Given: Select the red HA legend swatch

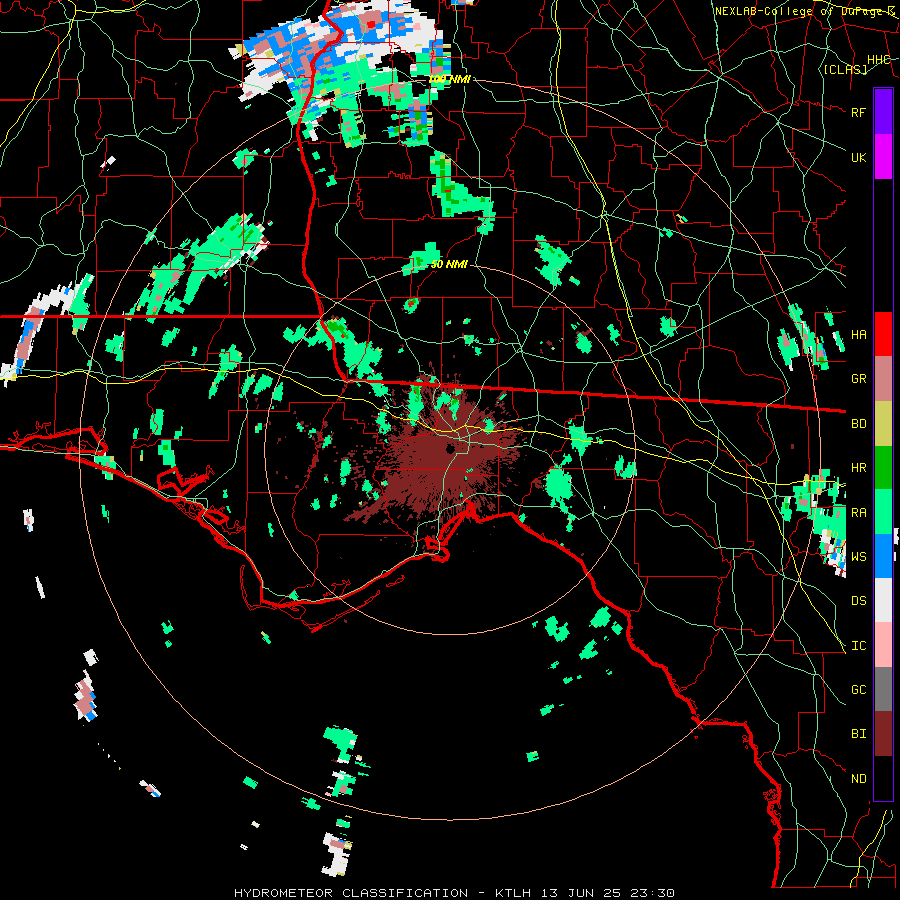Looking at the screenshot, I should click(x=883, y=334).
